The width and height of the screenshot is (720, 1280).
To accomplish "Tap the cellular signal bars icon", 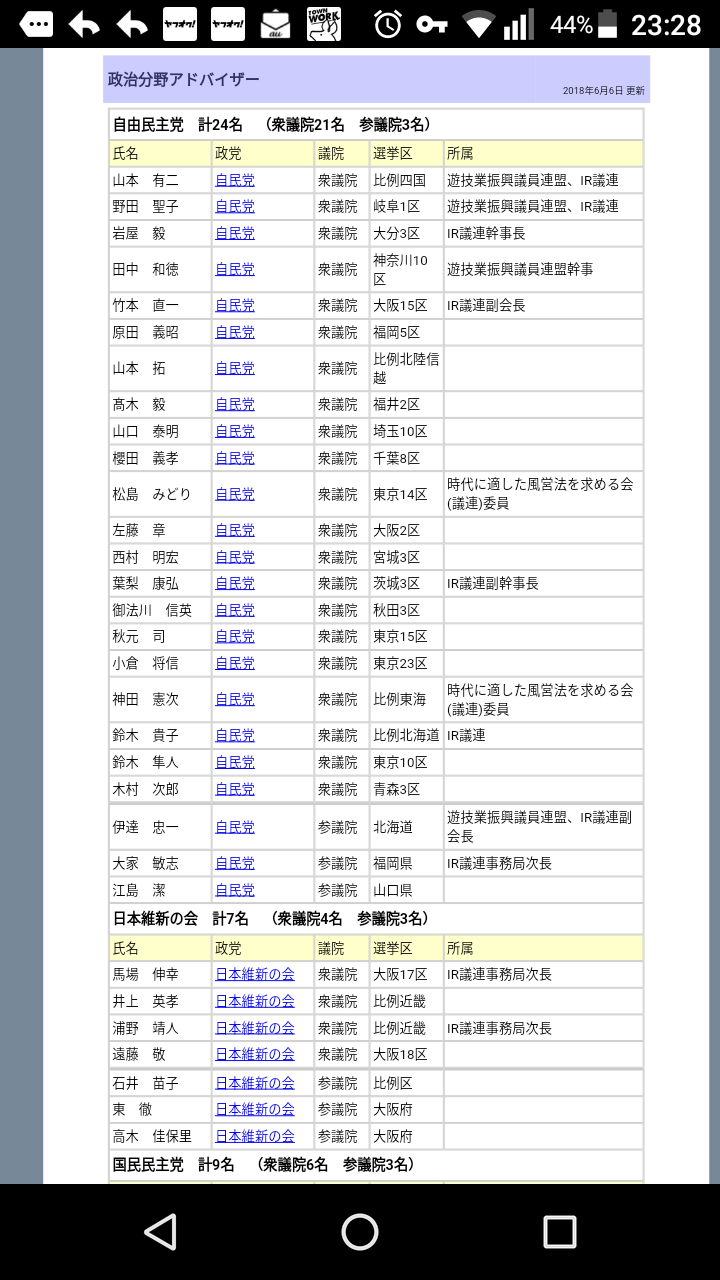I will [x=518, y=25].
